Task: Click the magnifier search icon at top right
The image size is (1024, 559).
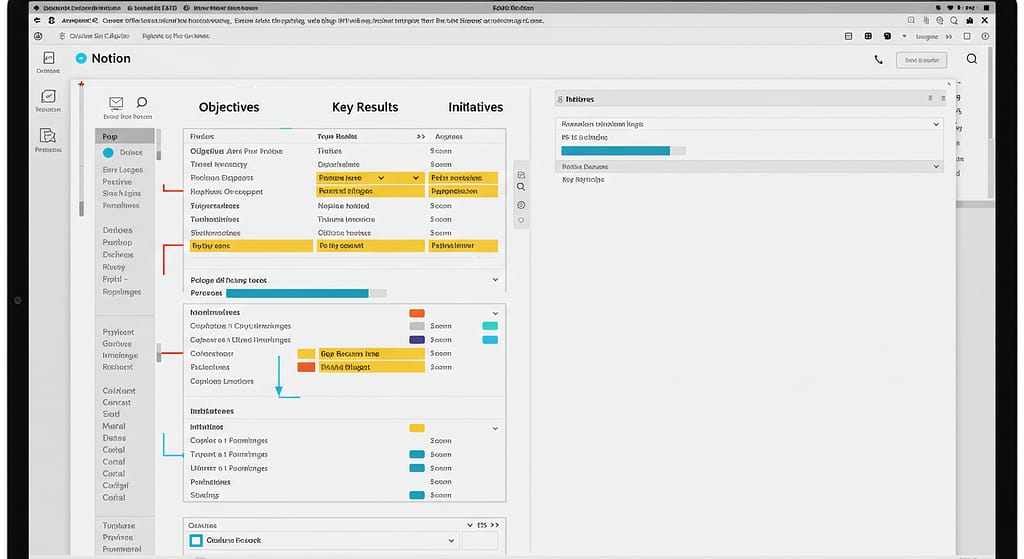Action: pos(971,59)
